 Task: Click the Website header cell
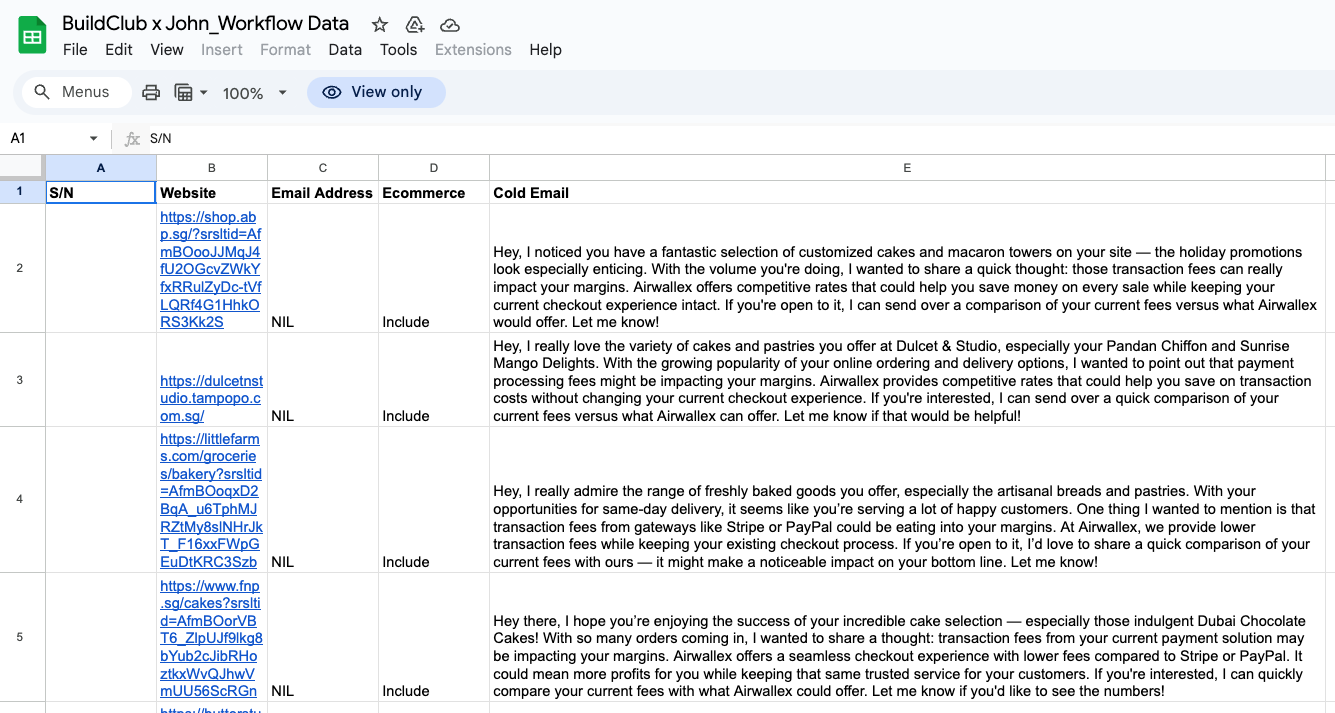coord(212,192)
